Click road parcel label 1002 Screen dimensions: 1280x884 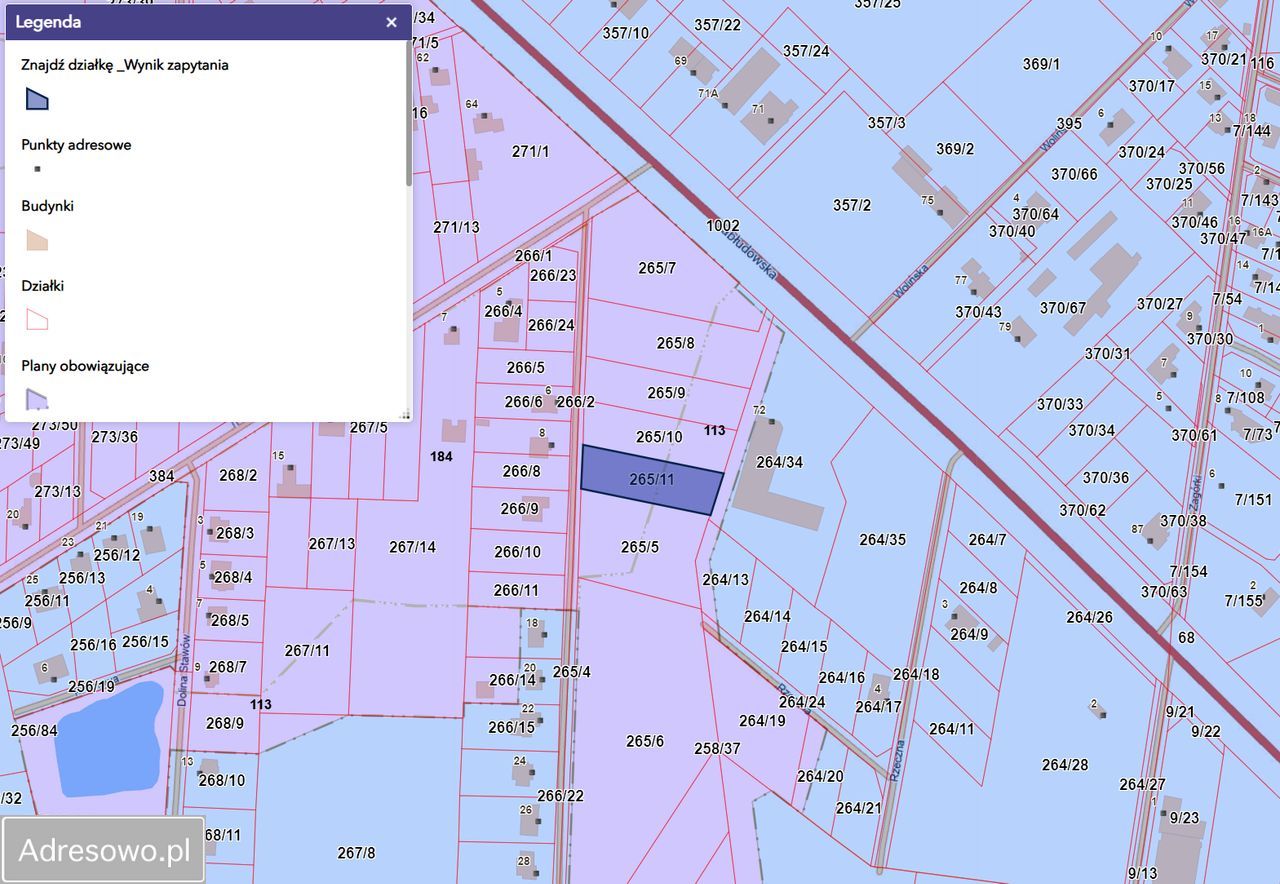click(723, 226)
